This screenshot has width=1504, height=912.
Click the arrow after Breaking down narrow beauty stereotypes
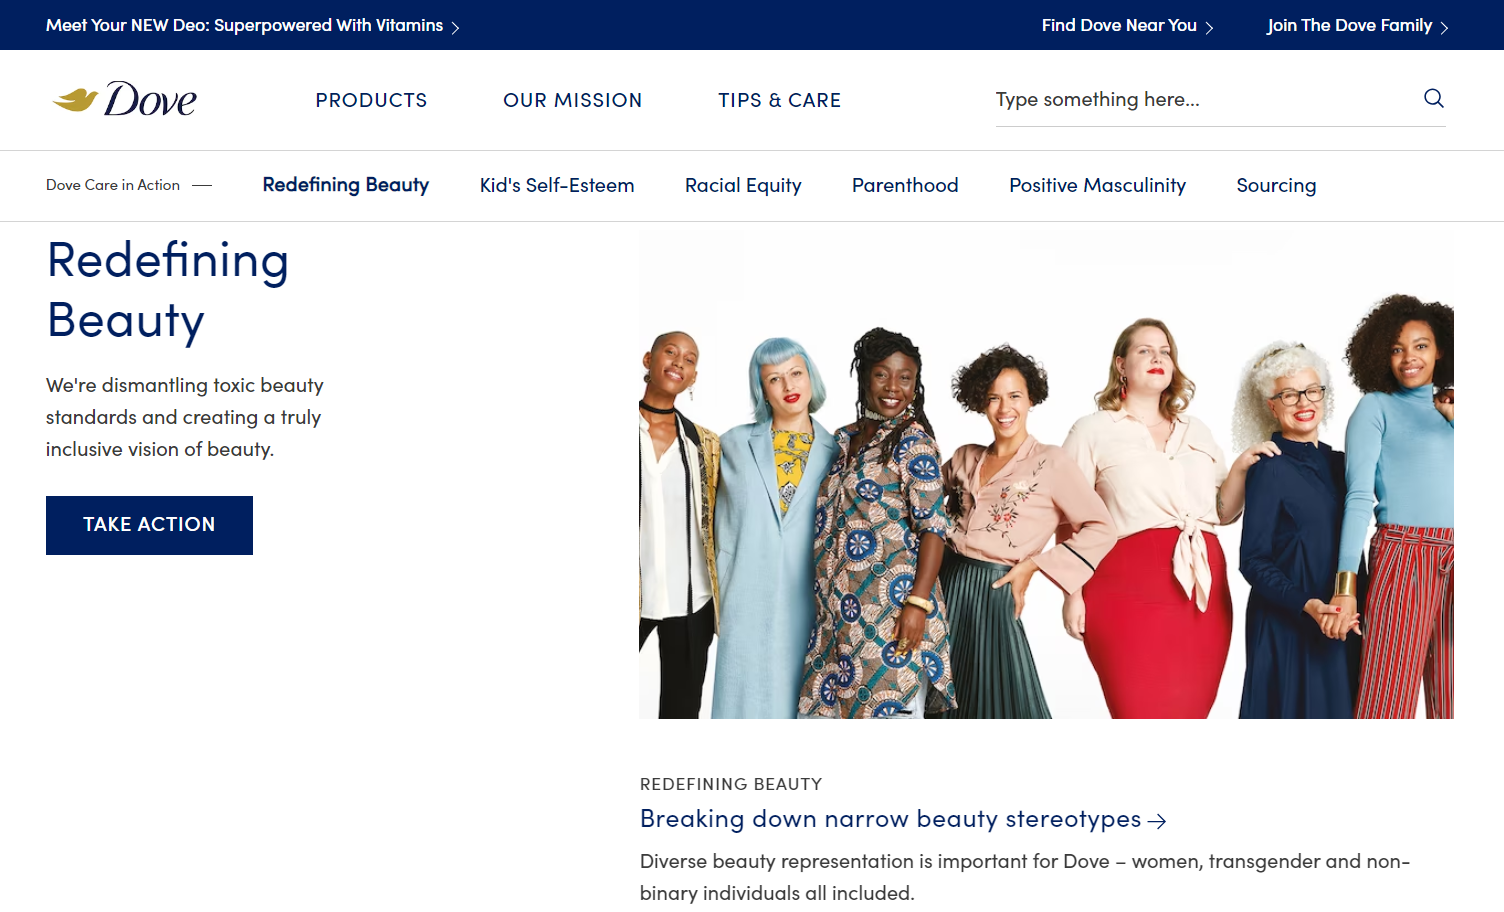(1157, 821)
